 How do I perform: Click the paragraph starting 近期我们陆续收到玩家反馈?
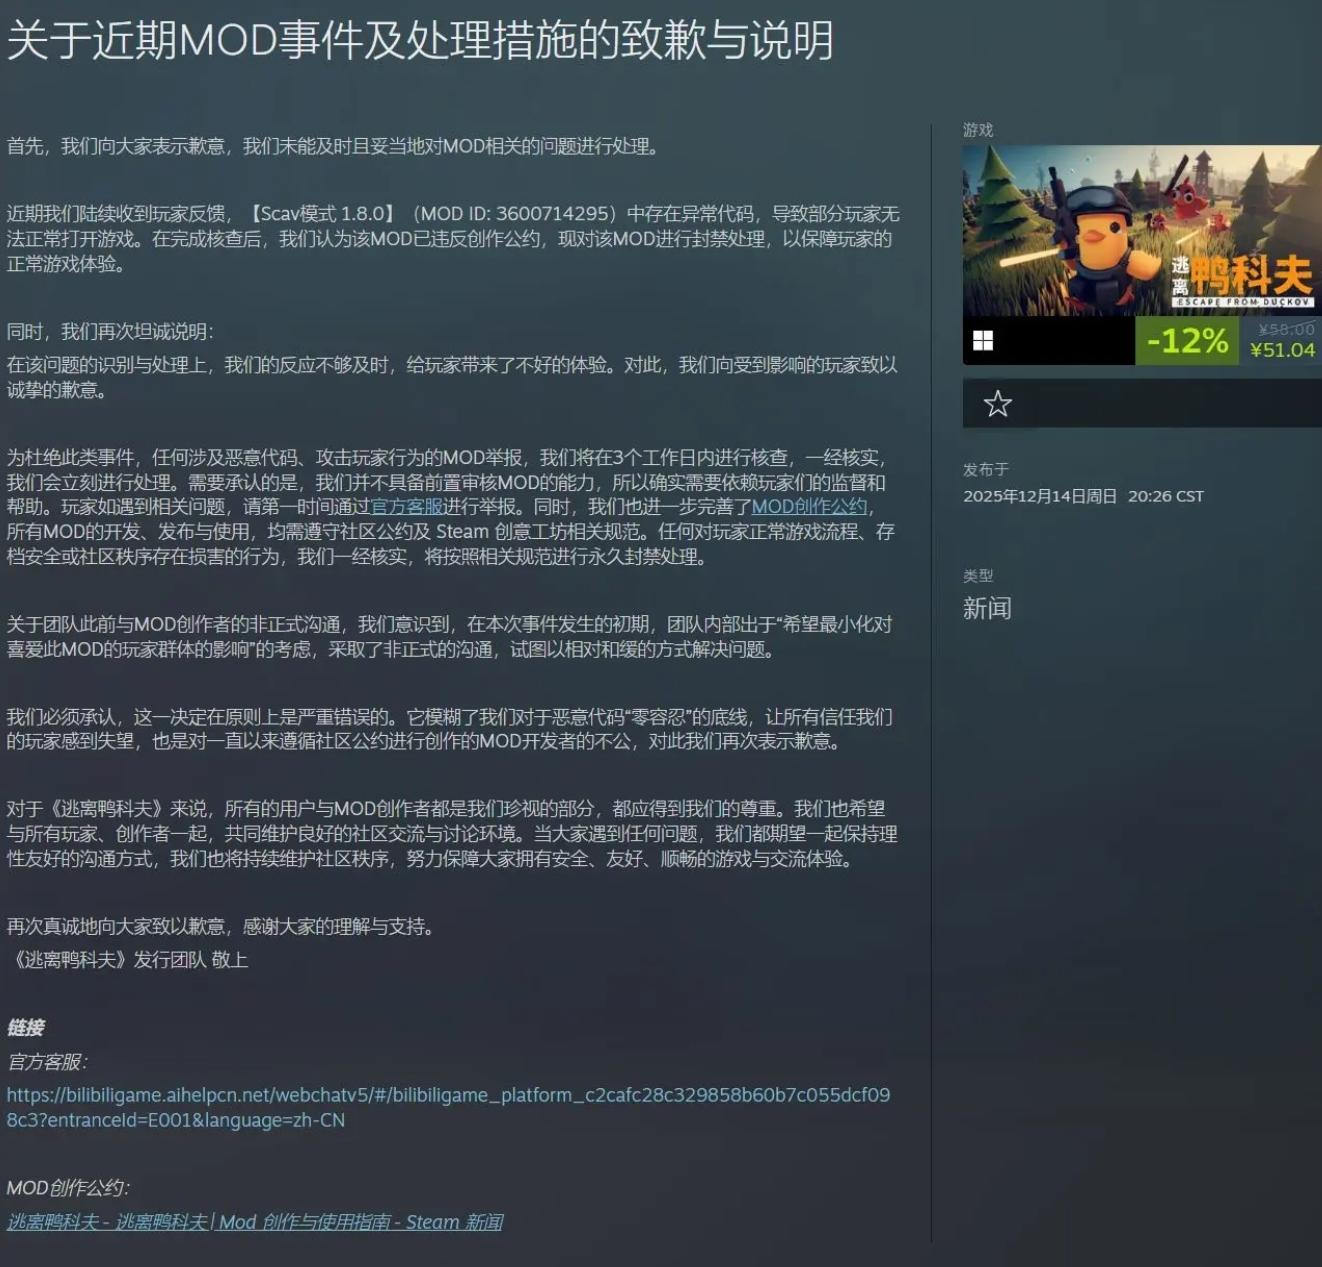point(453,239)
